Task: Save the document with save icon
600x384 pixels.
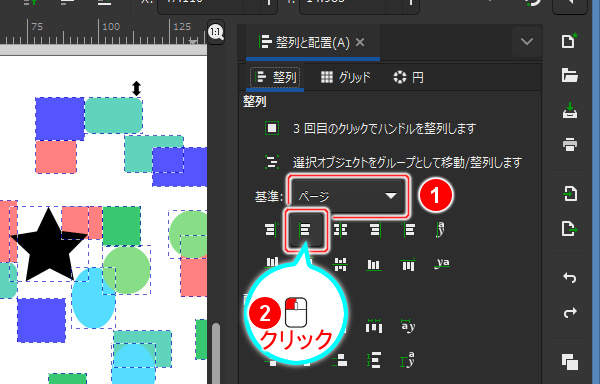Action: point(569,110)
